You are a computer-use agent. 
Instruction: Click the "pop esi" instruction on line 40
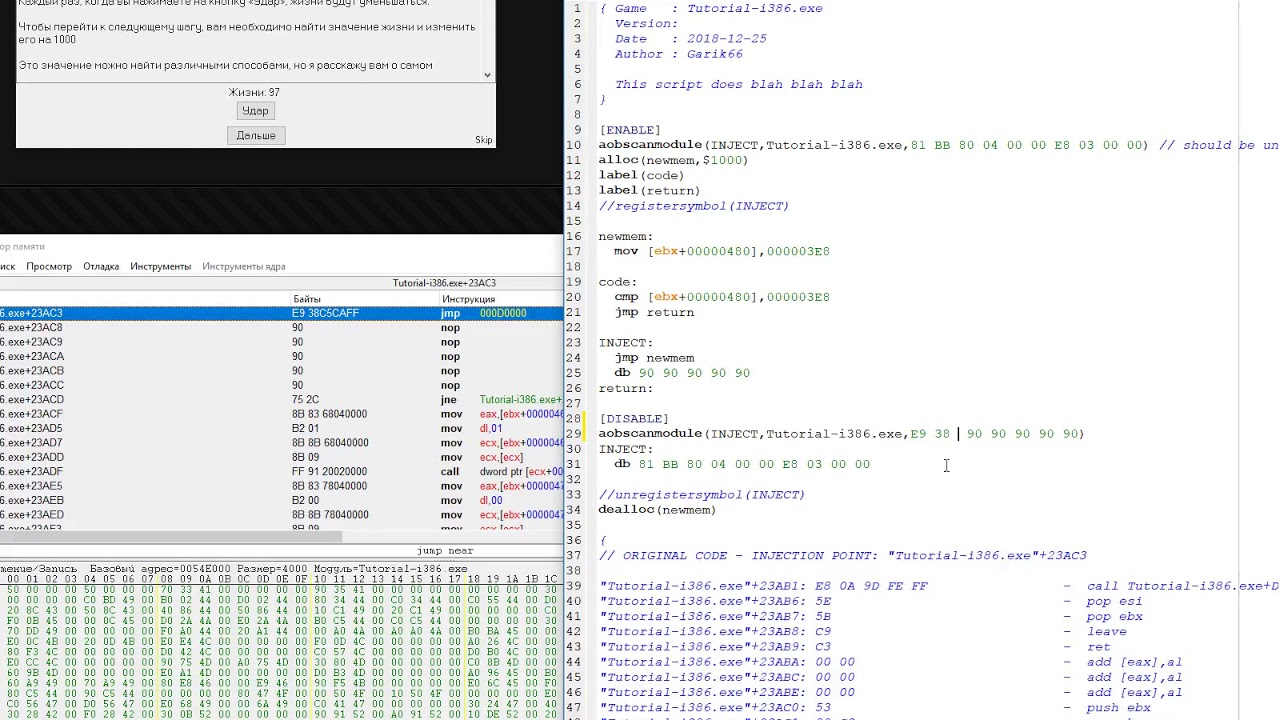tap(1114, 601)
